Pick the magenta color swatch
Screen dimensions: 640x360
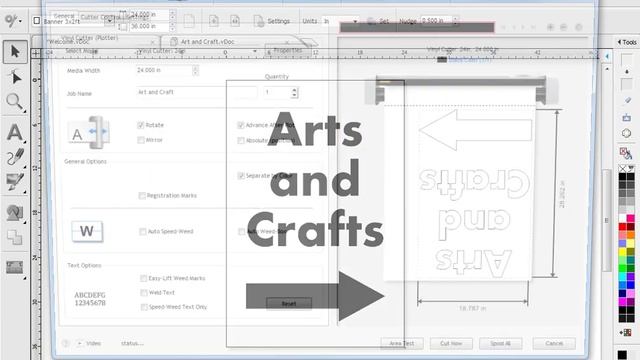pyautogui.click(x=622, y=301)
